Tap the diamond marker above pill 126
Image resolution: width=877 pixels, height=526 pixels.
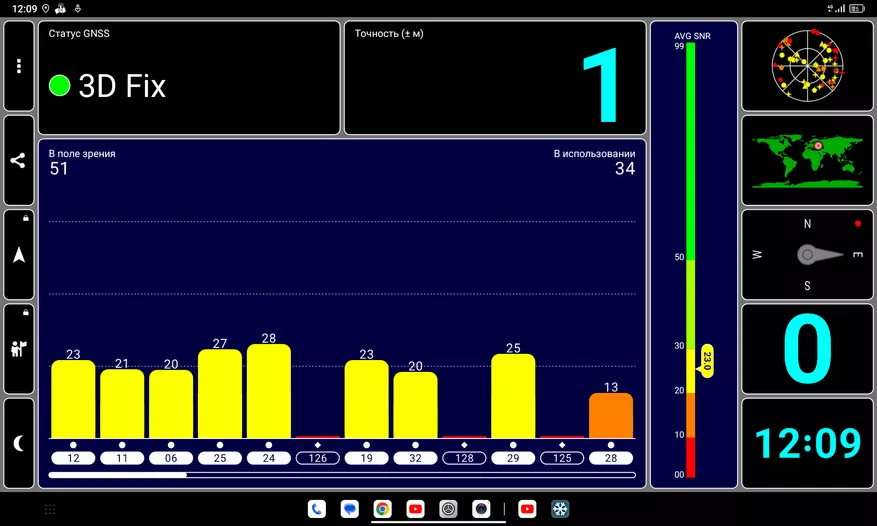point(318,445)
